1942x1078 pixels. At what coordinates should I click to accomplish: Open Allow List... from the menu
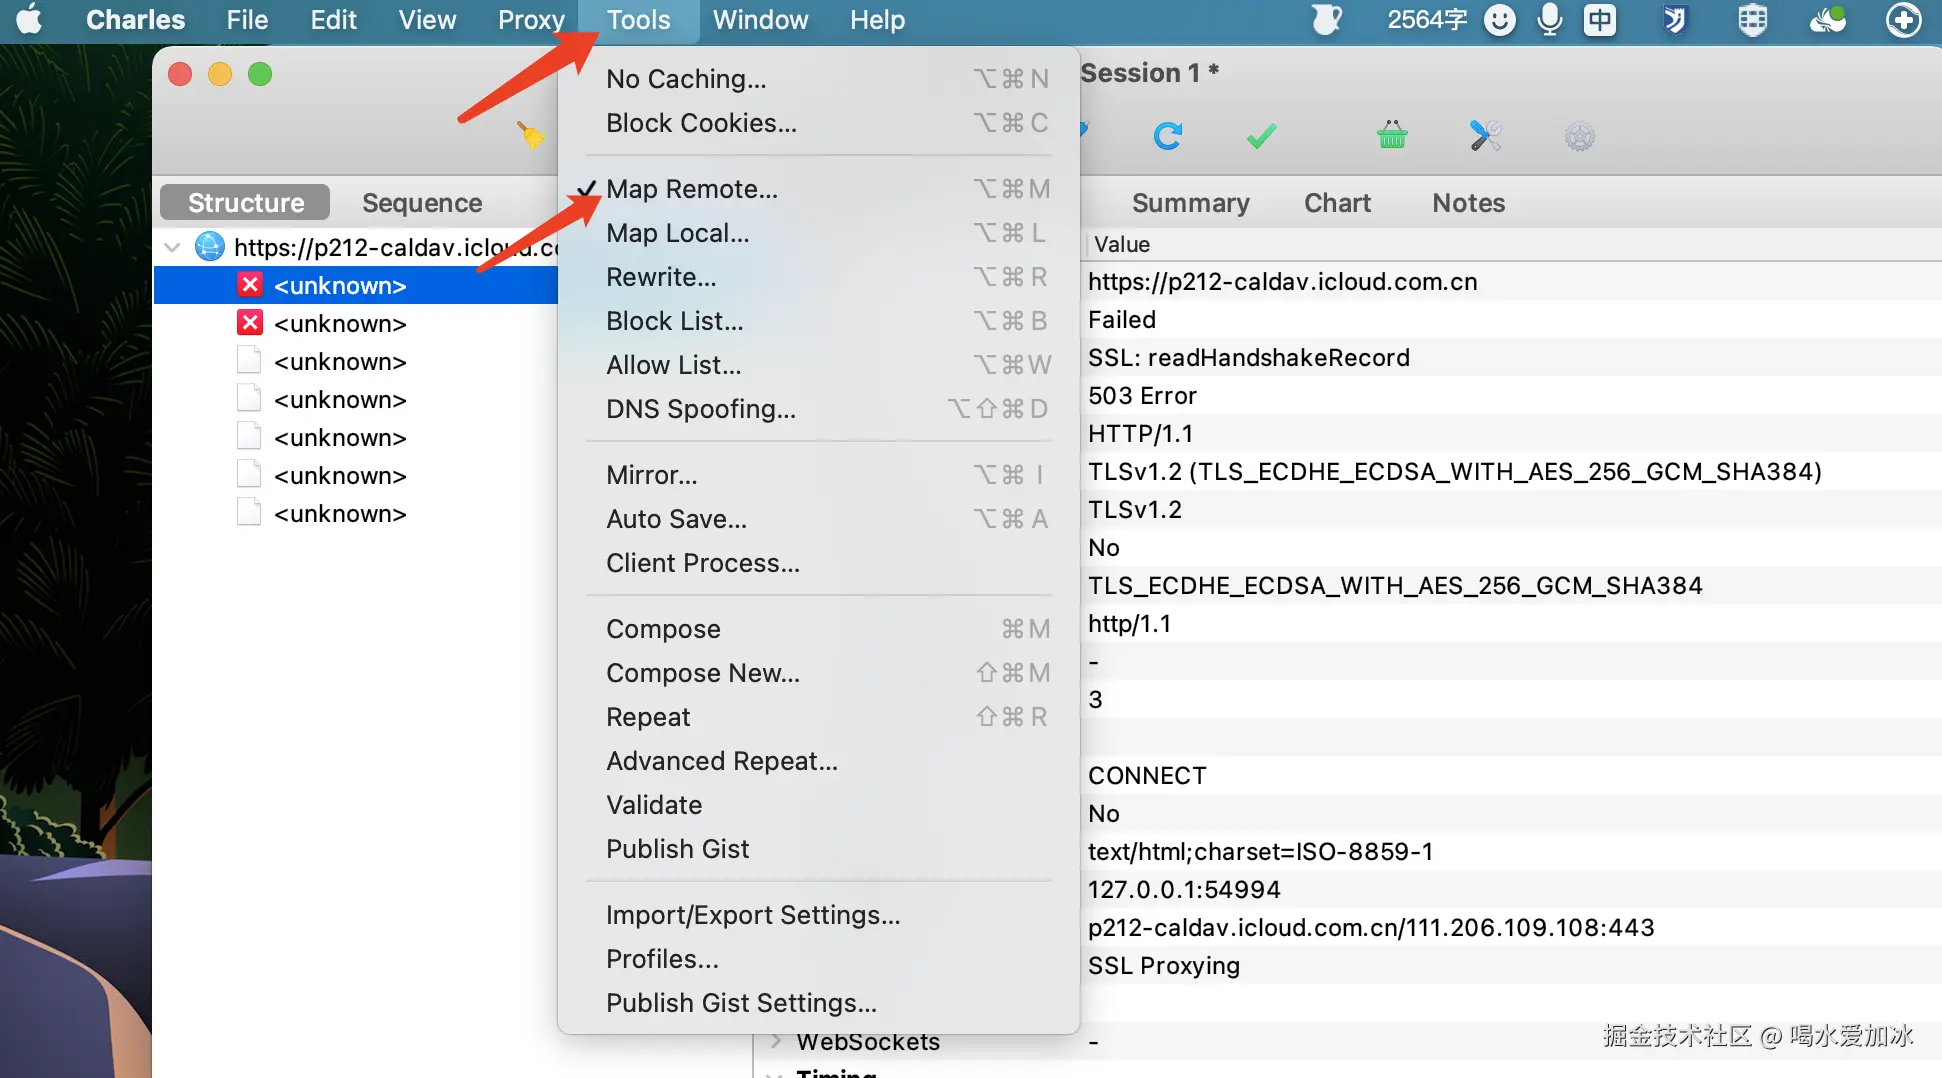(x=818, y=365)
